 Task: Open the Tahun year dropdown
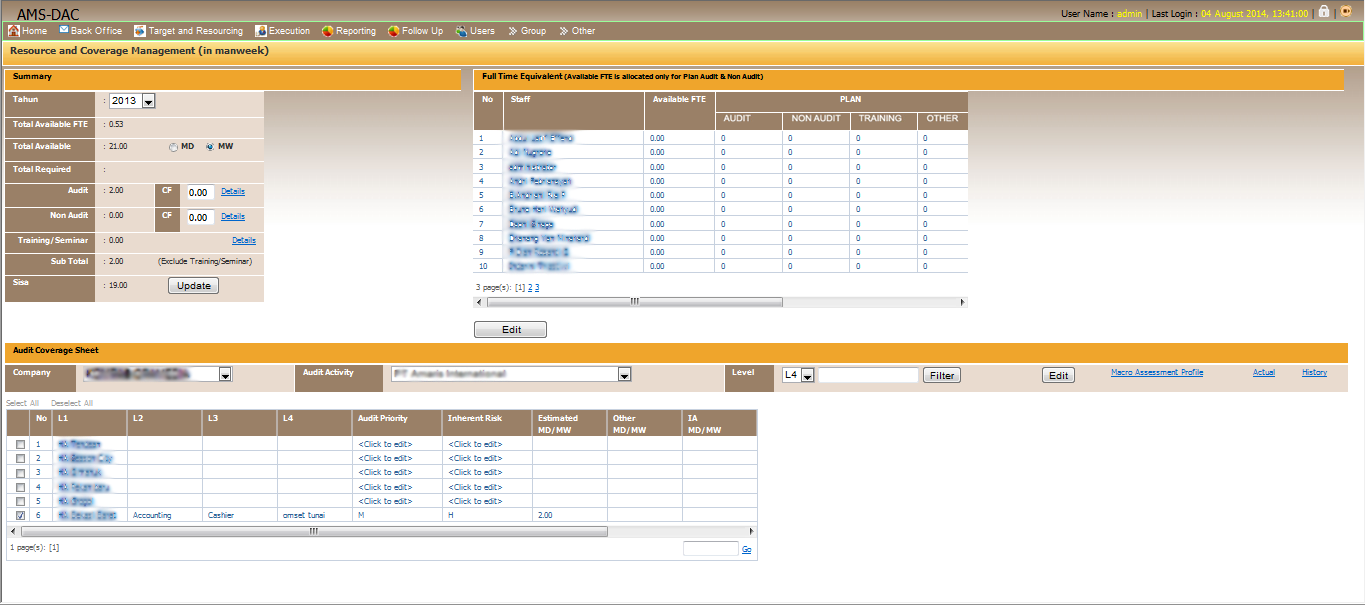149,101
